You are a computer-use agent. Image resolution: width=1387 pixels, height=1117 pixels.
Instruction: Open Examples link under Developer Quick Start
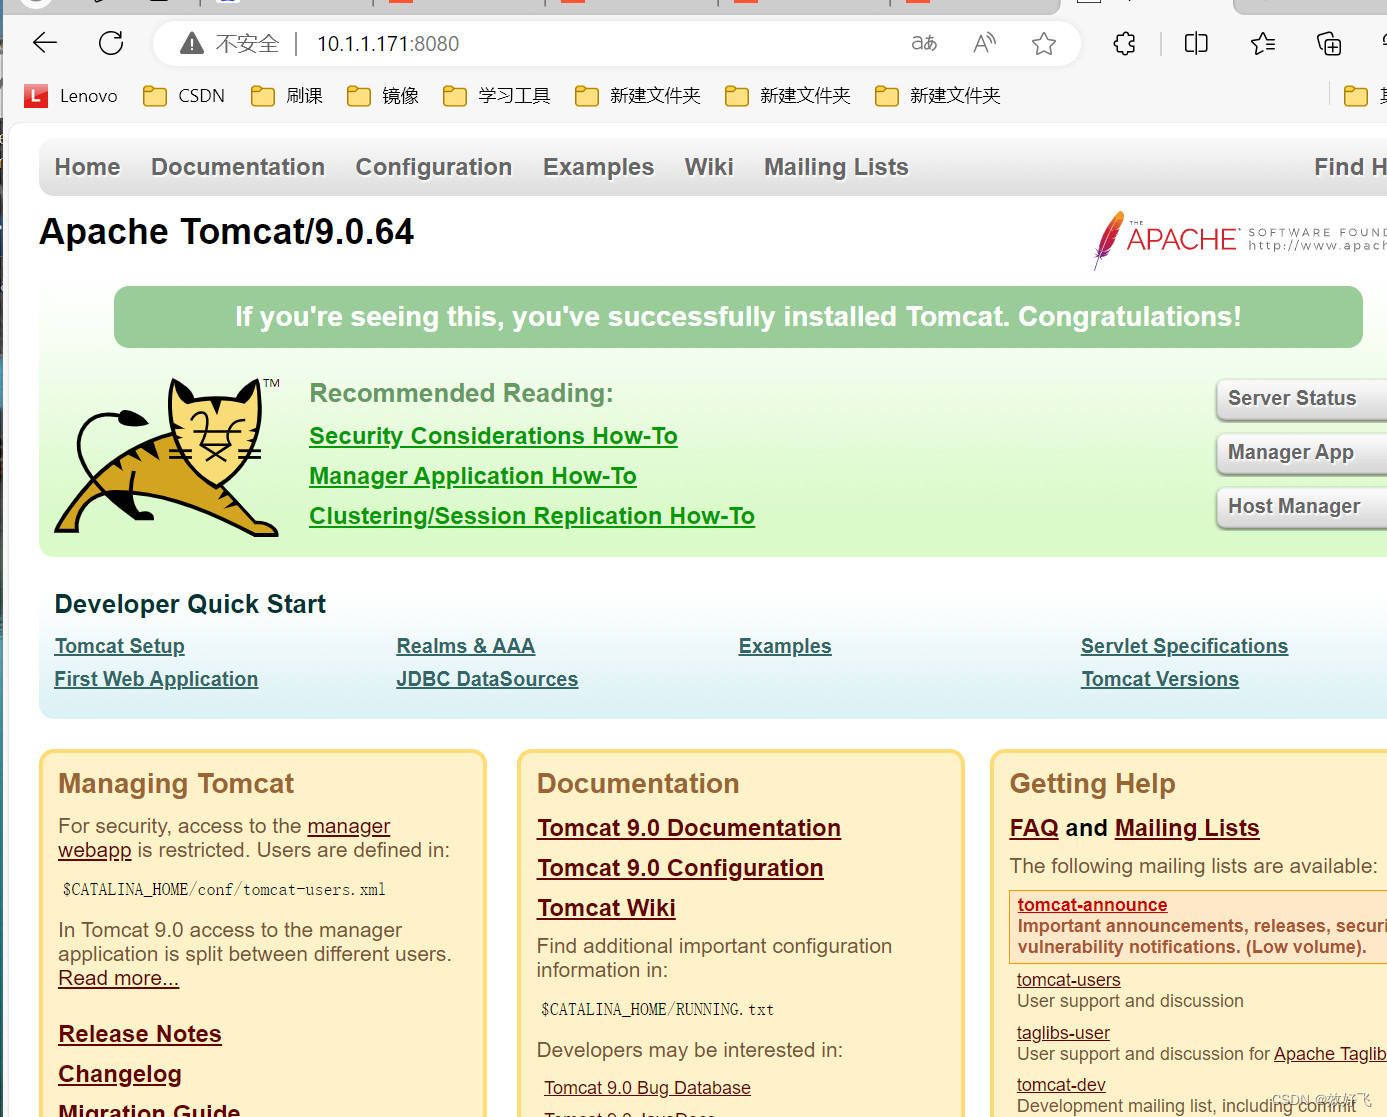[x=785, y=646]
